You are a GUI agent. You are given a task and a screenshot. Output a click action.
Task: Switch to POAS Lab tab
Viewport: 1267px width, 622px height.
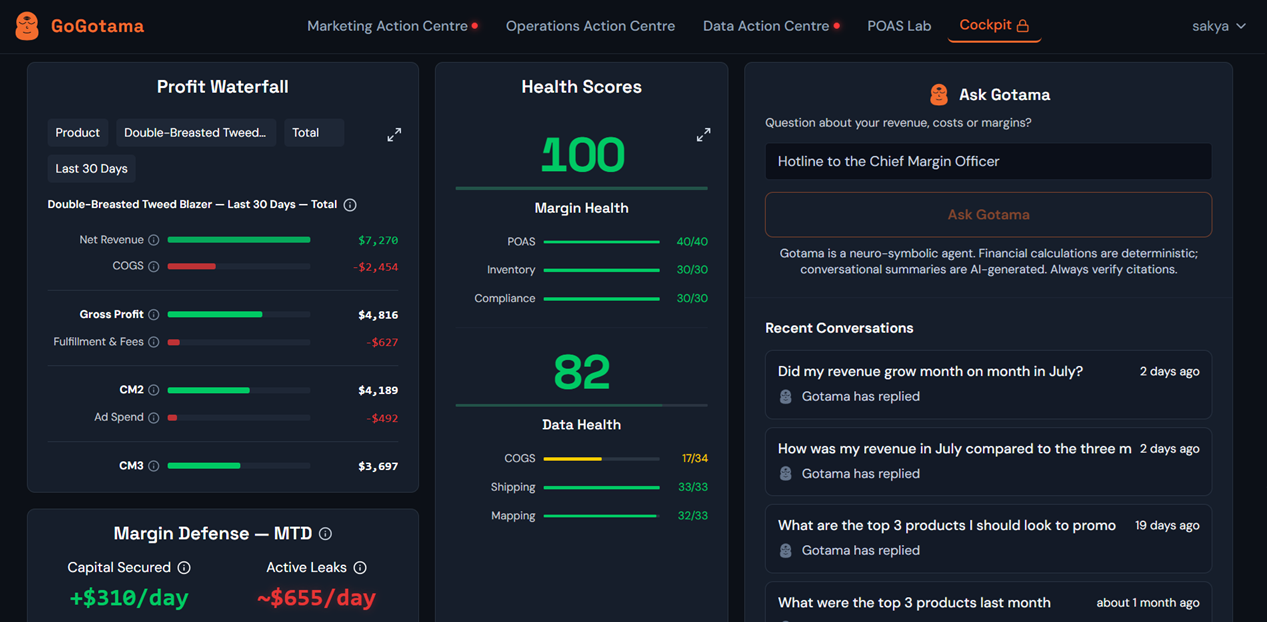point(899,26)
